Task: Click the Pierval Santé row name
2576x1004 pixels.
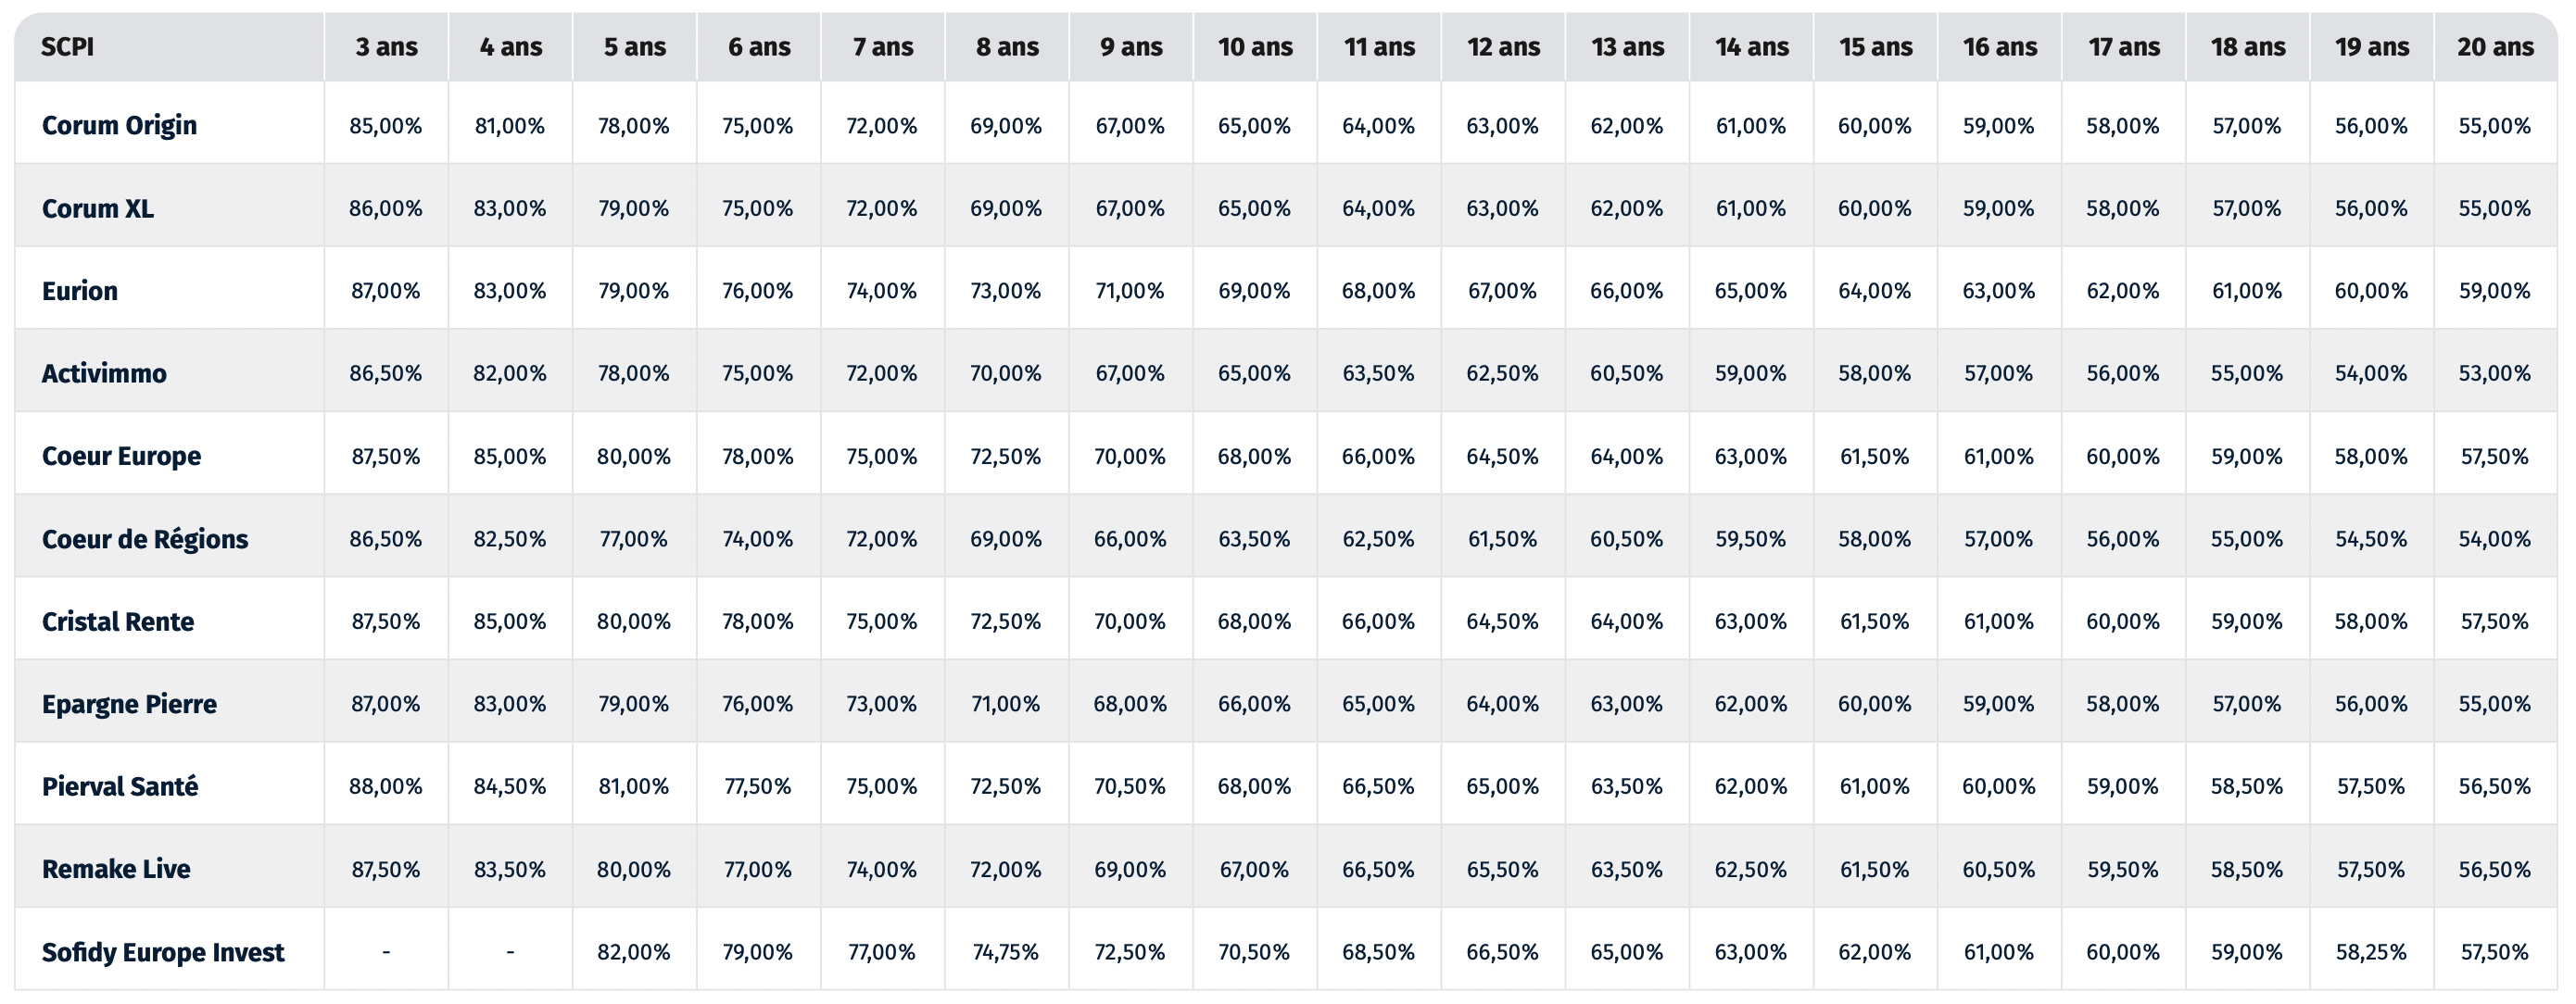Action: tap(120, 786)
